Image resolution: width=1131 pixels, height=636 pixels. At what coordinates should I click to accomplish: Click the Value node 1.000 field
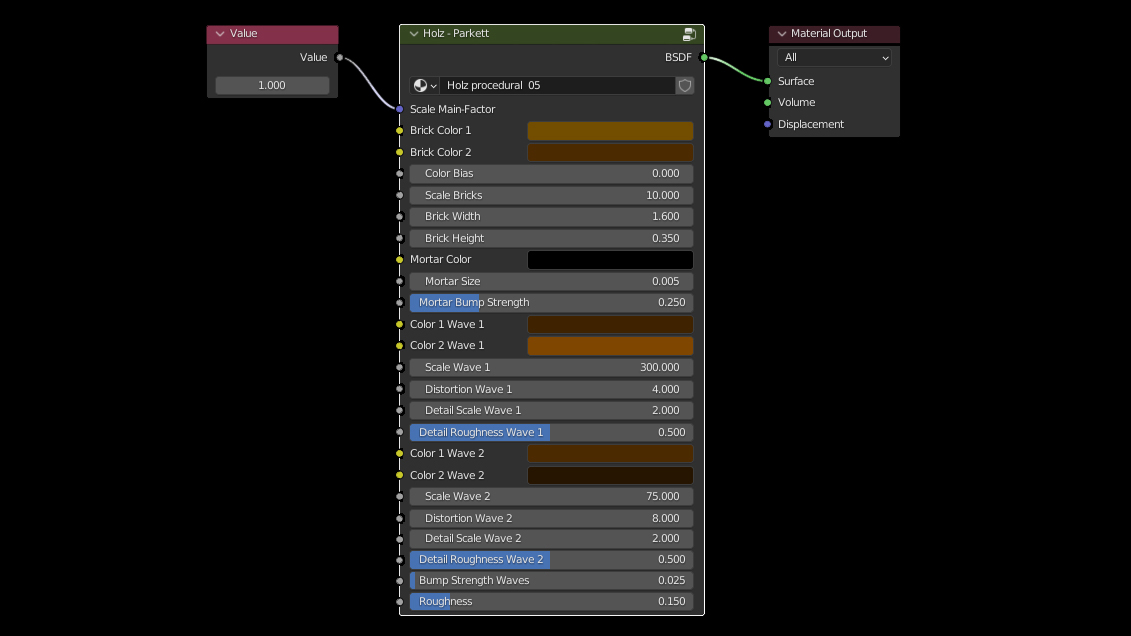(272, 86)
